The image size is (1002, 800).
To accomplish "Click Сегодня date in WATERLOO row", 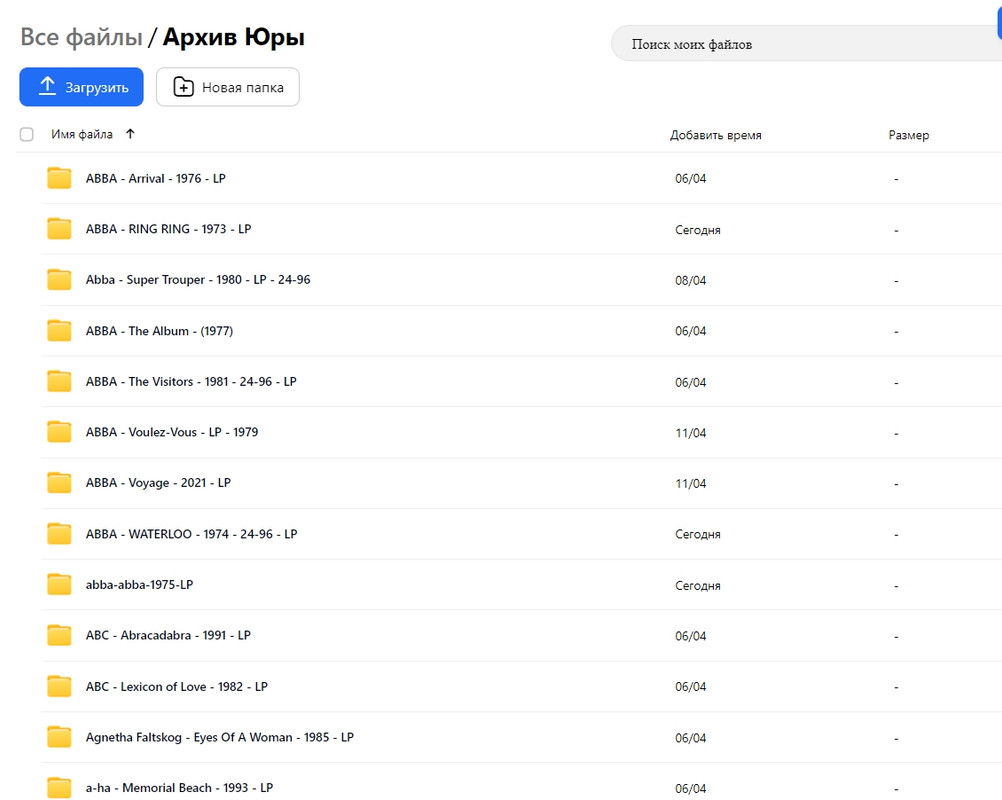I will (698, 534).
